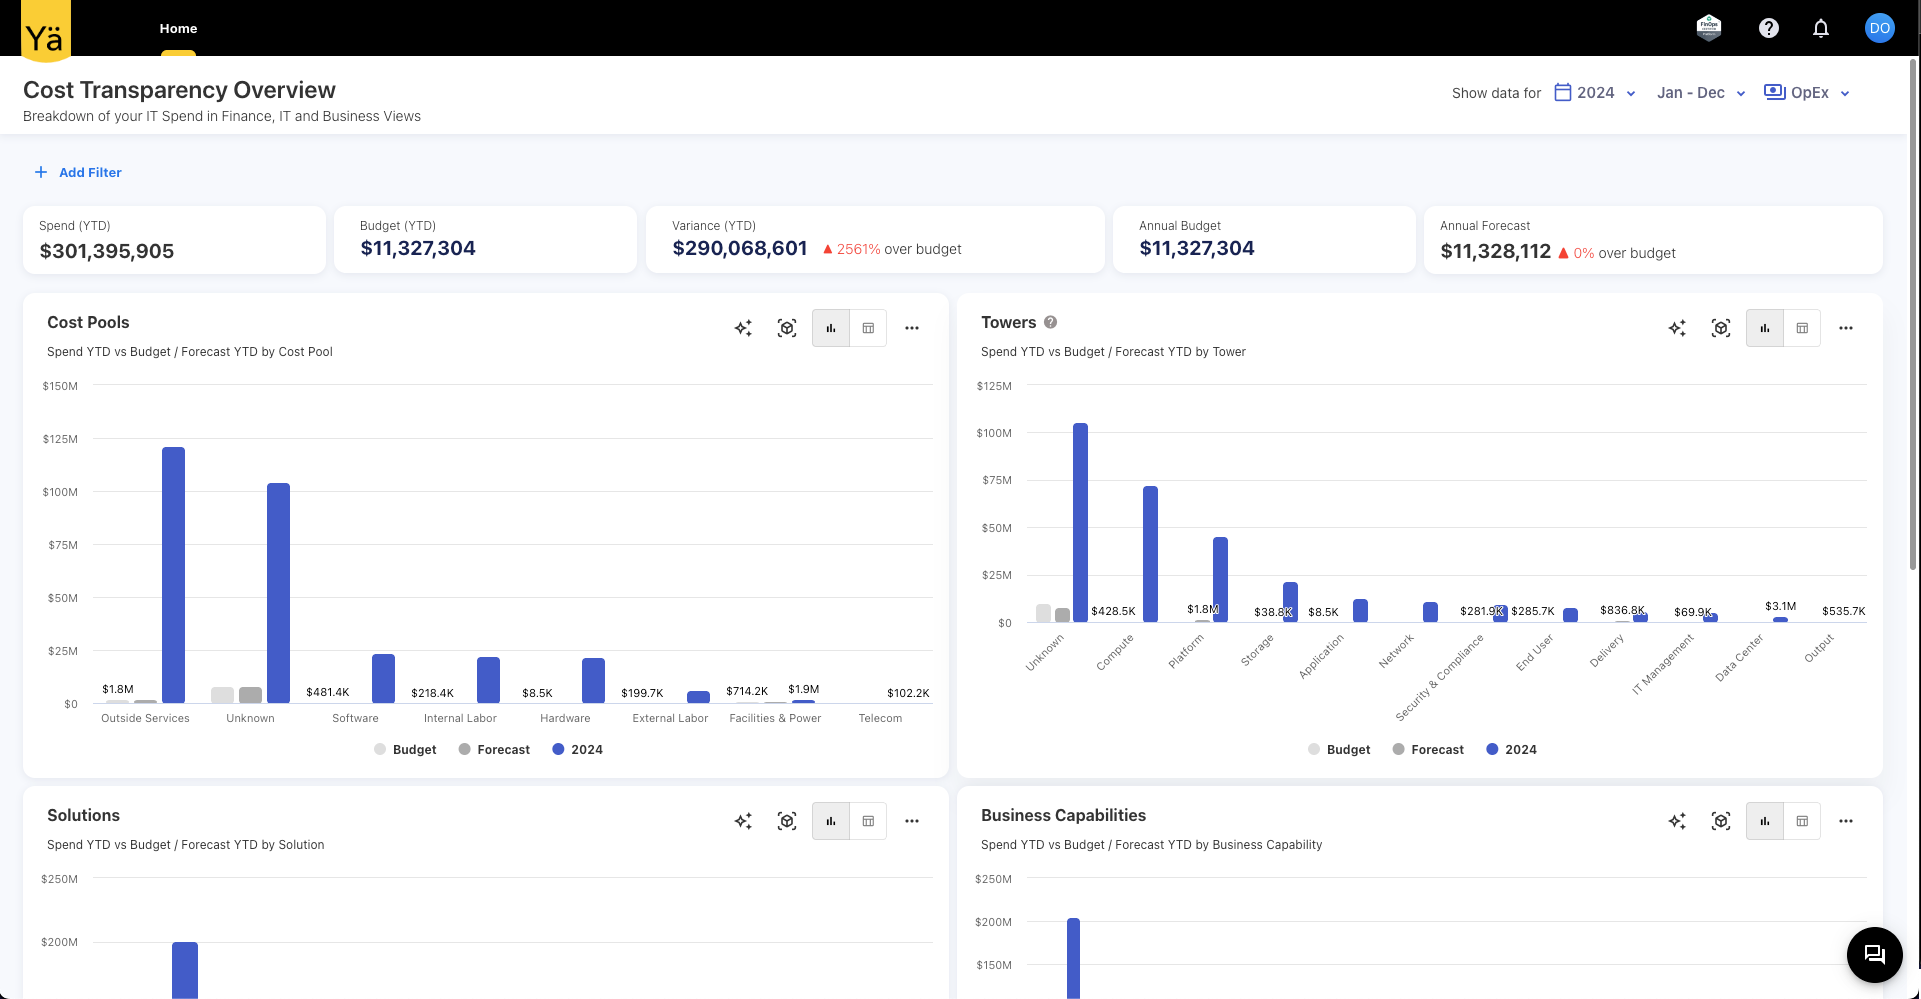Click the help question mark icon
This screenshot has height=999, width=1921.
pos(1769,27)
